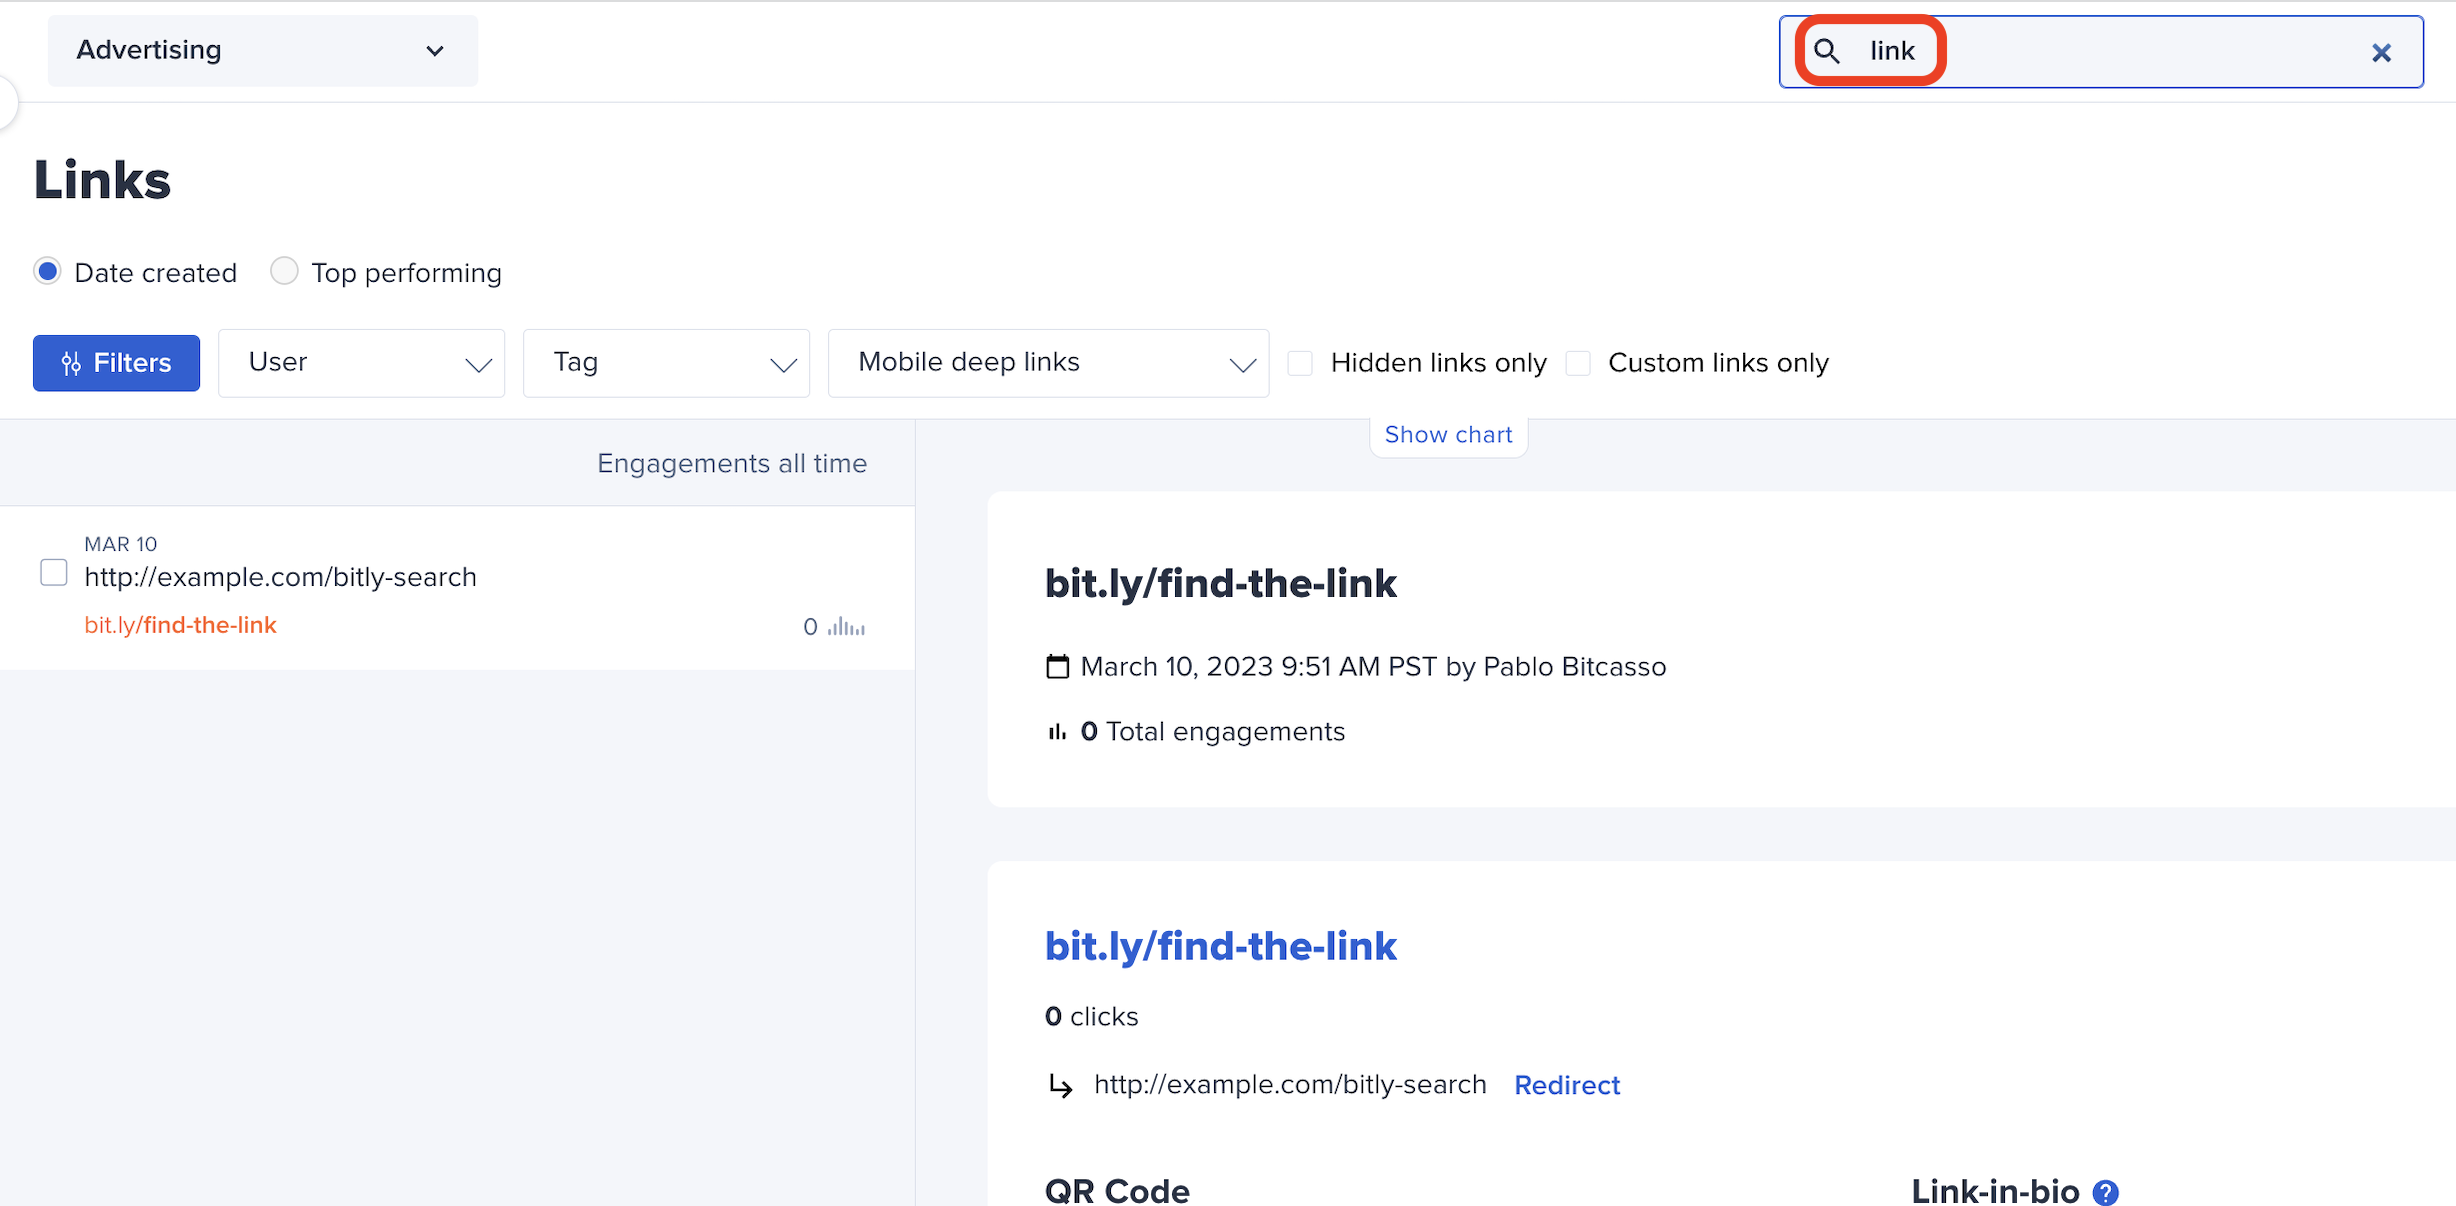This screenshot has height=1206, width=2456.
Task: Open the blue bit.ly/find-the-link link
Action: [x=1220, y=946]
